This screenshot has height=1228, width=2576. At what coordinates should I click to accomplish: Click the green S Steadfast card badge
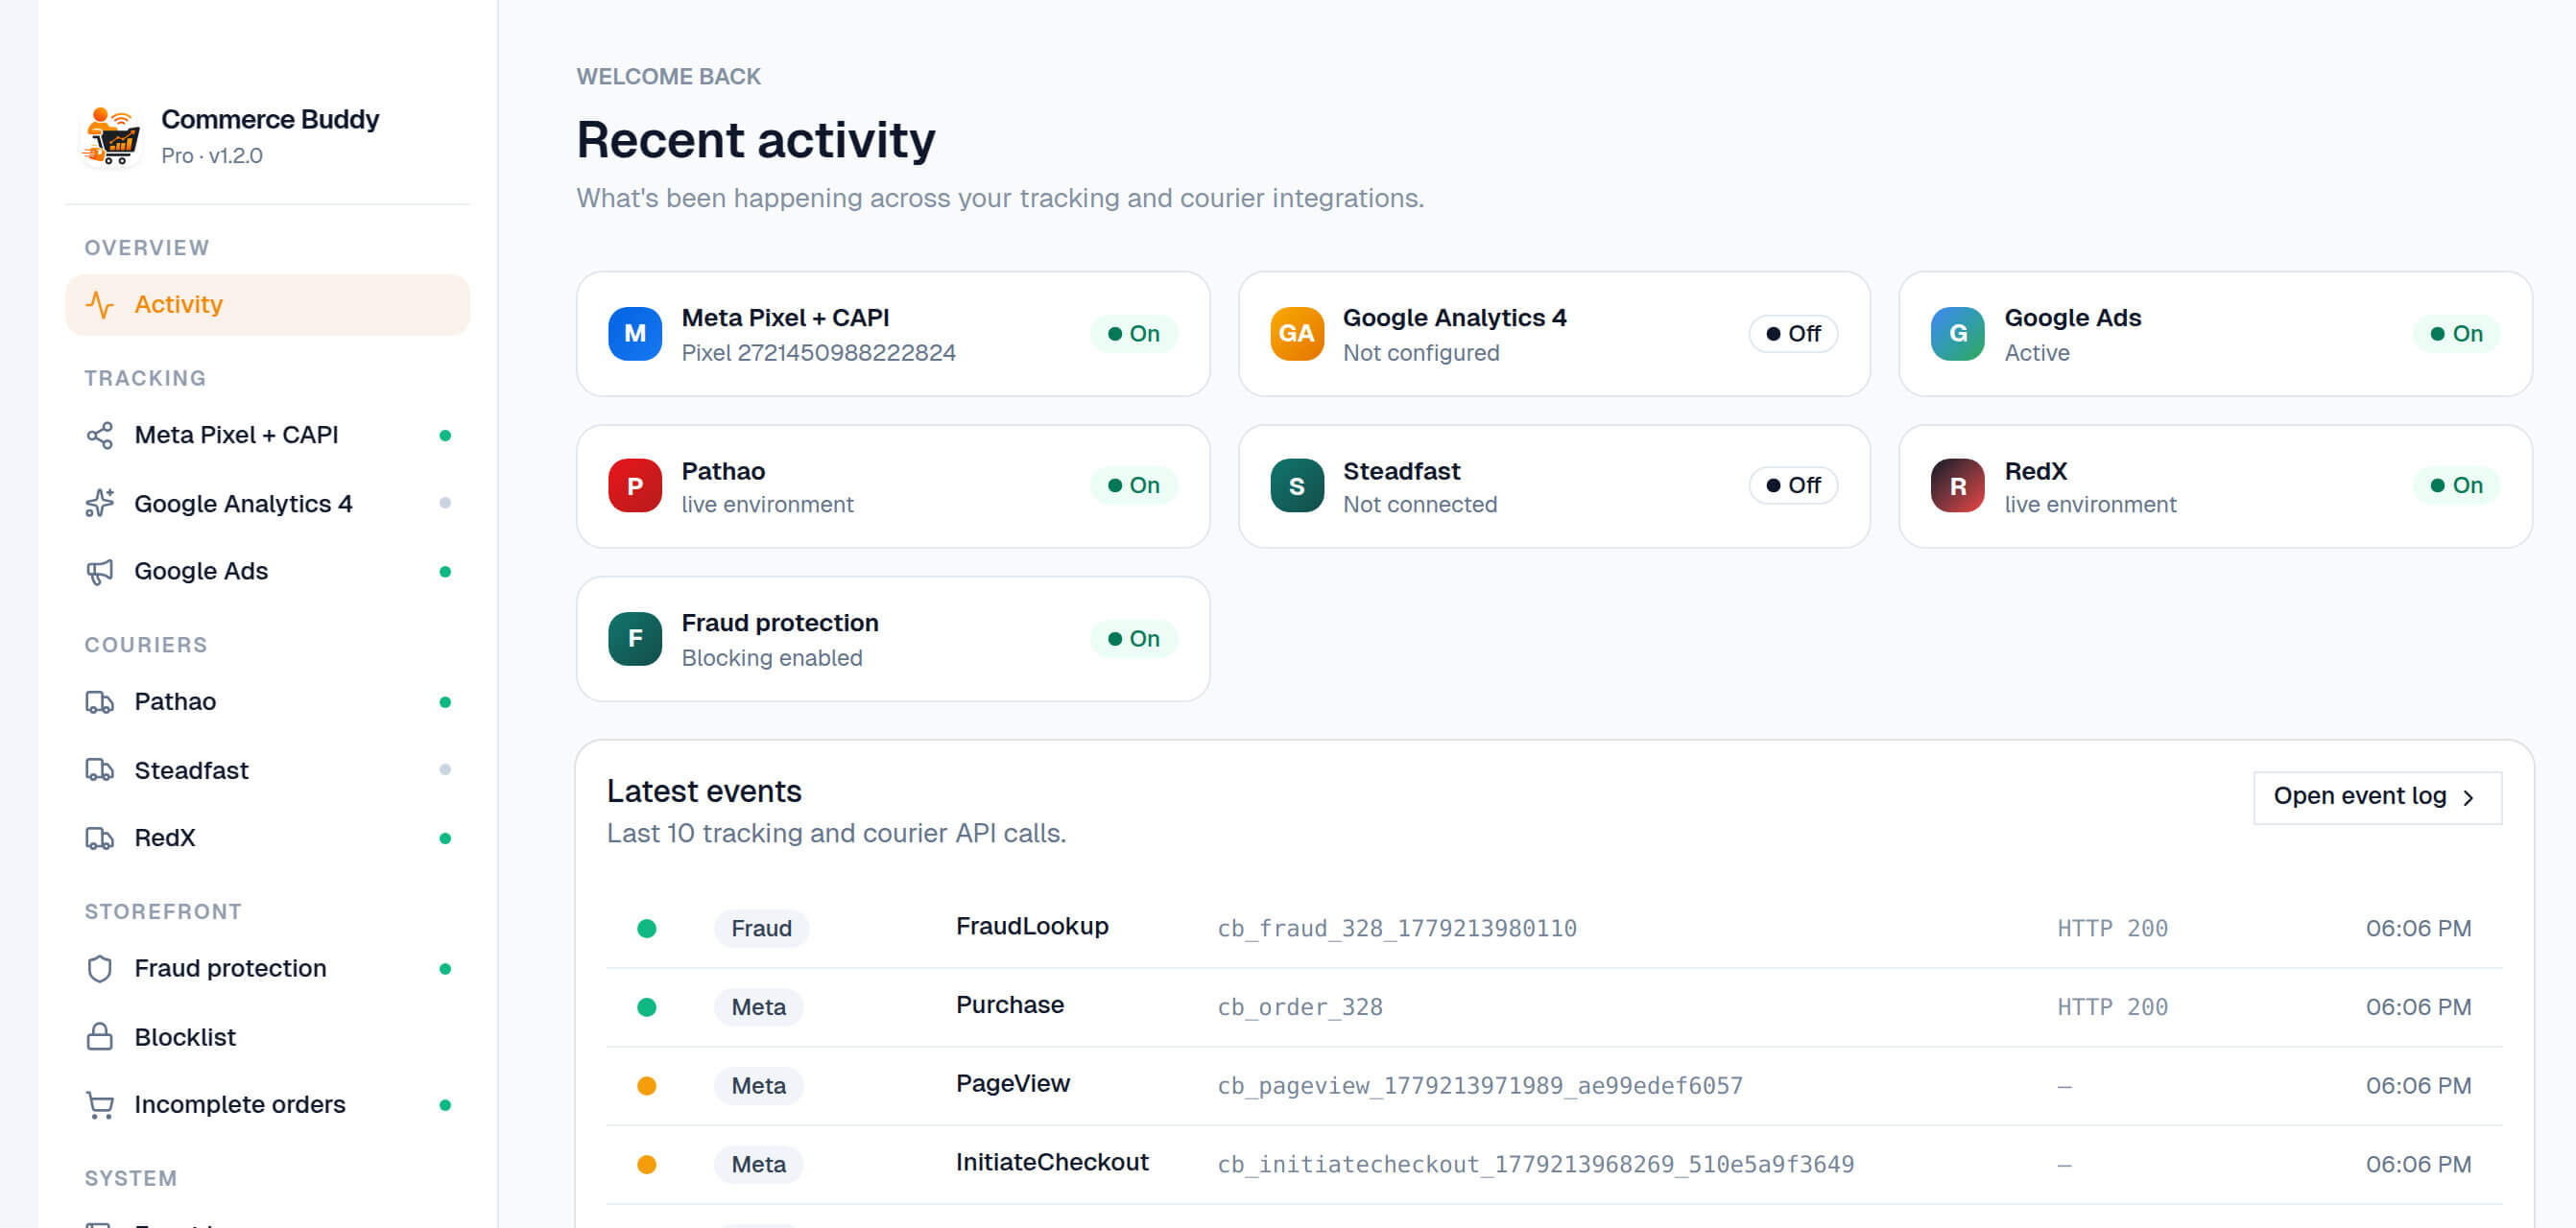pos(1296,485)
